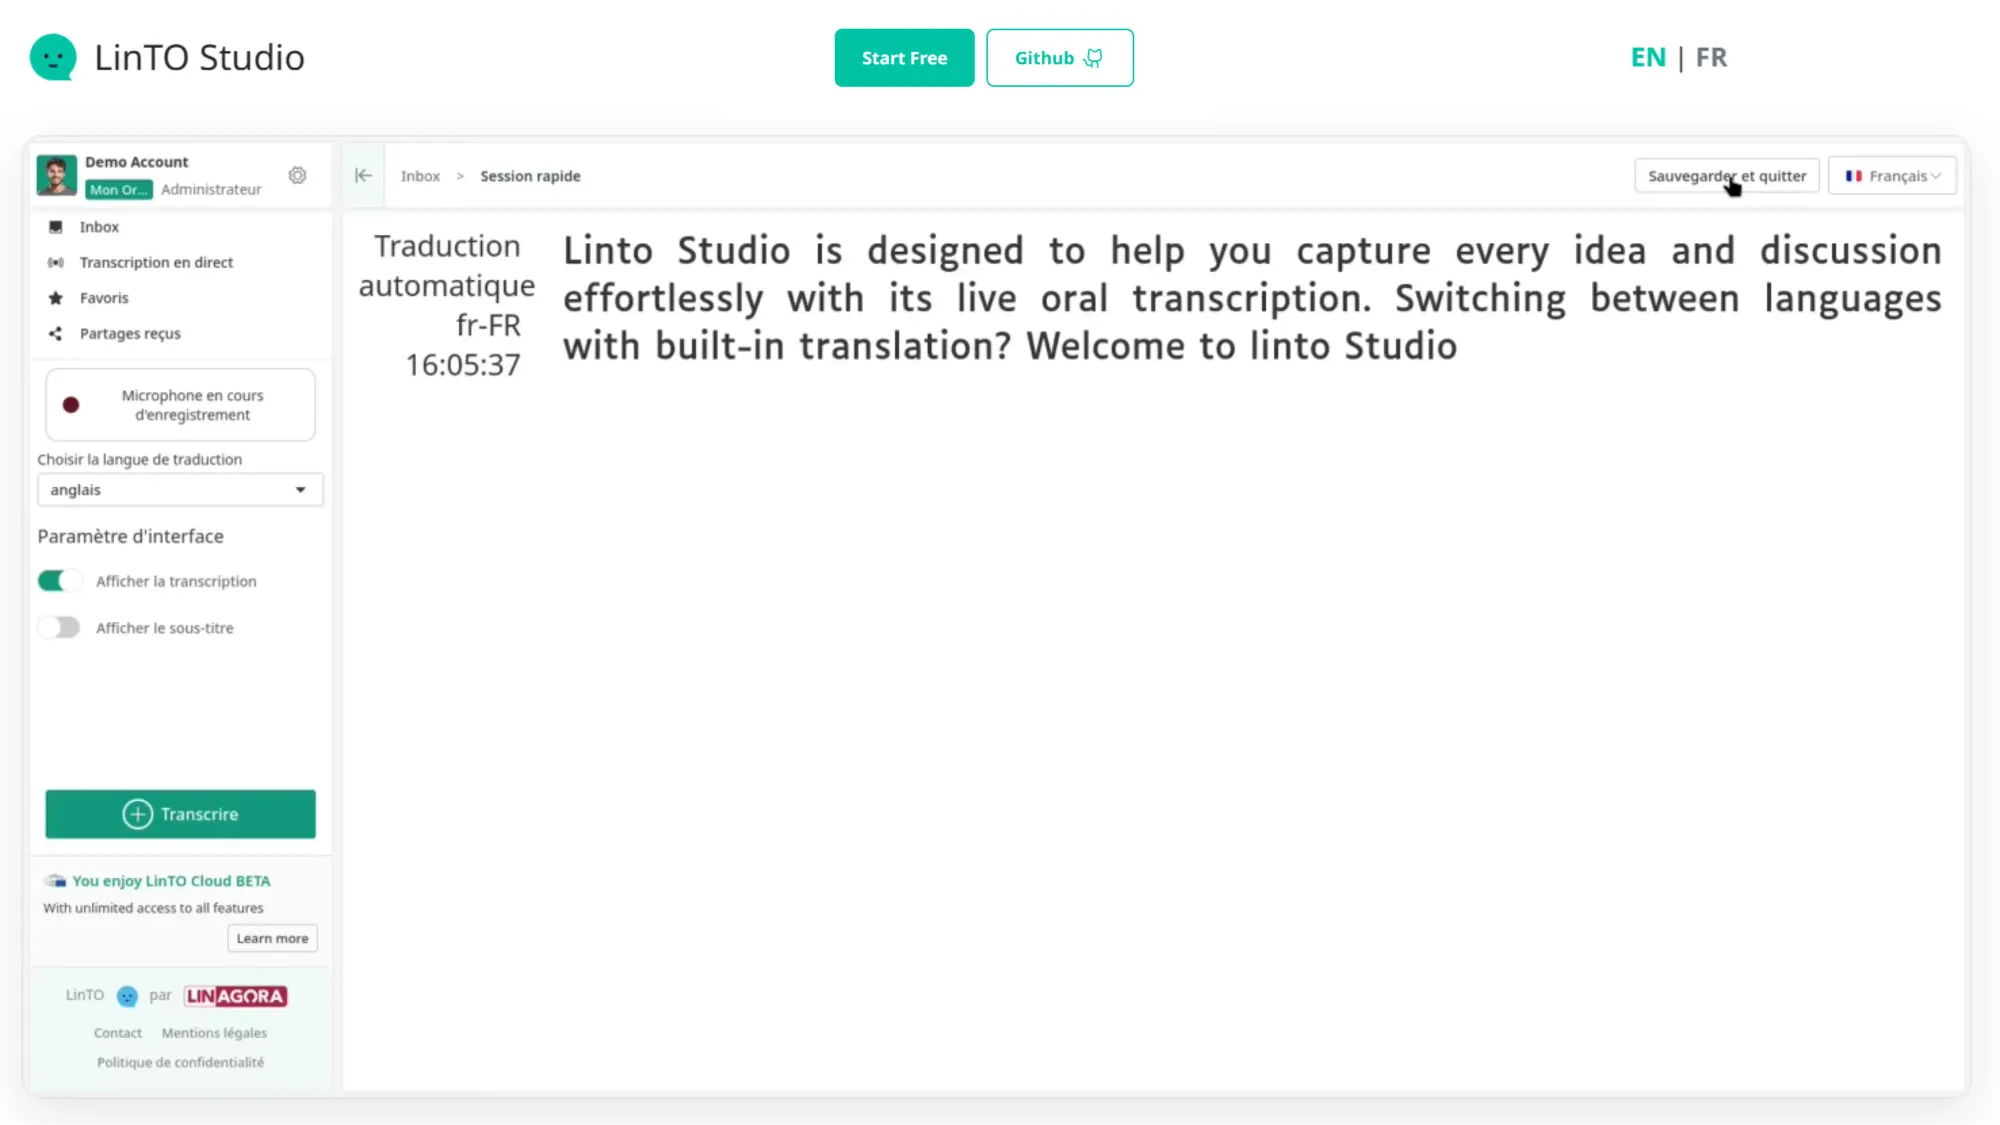Click the Transcrire button
The width and height of the screenshot is (2000, 1125).
click(180, 814)
